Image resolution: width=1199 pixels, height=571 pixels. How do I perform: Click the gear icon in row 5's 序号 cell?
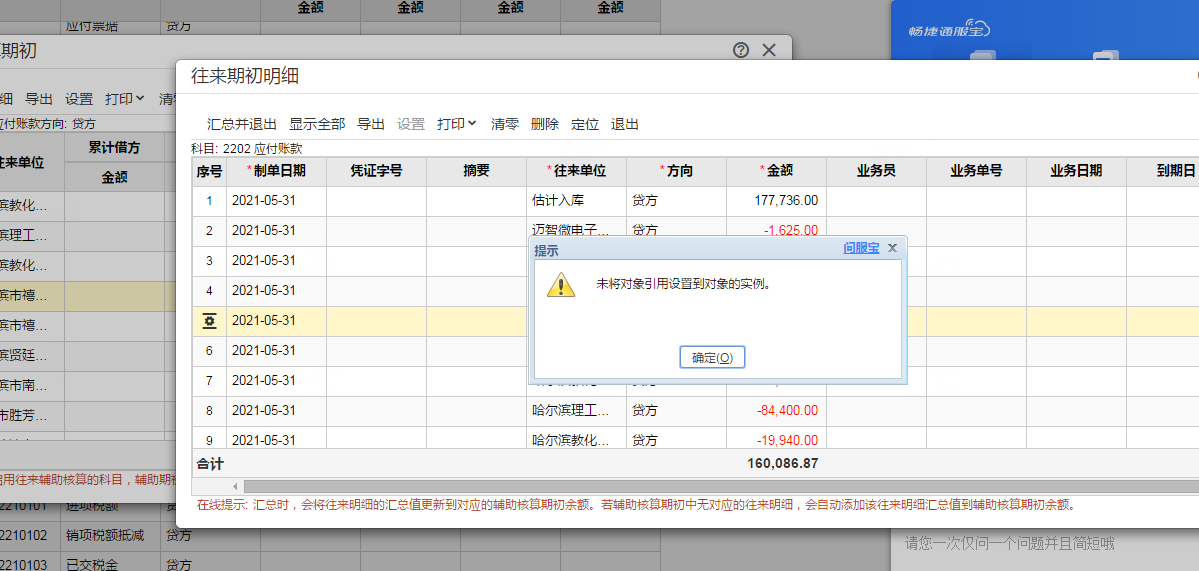[210, 322]
